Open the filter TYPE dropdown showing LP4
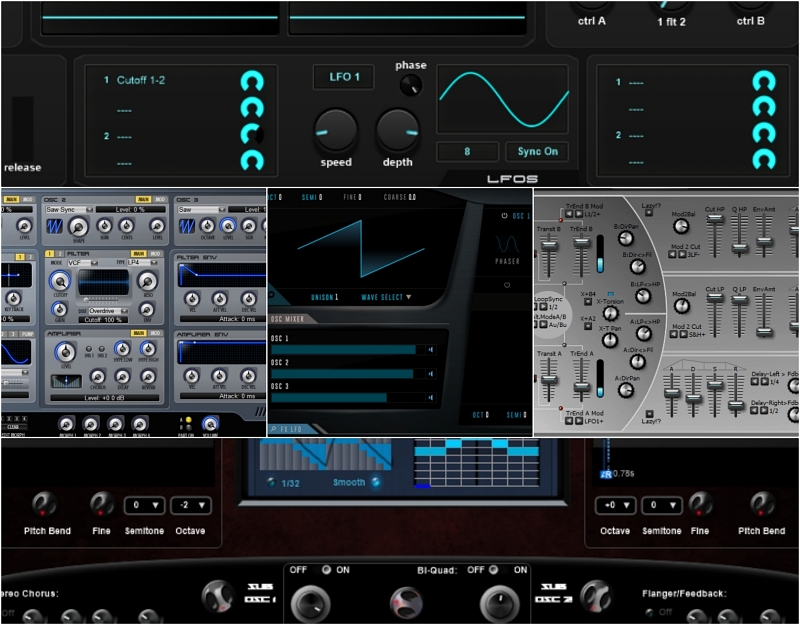This screenshot has width=800, height=625. click(x=141, y=261)
